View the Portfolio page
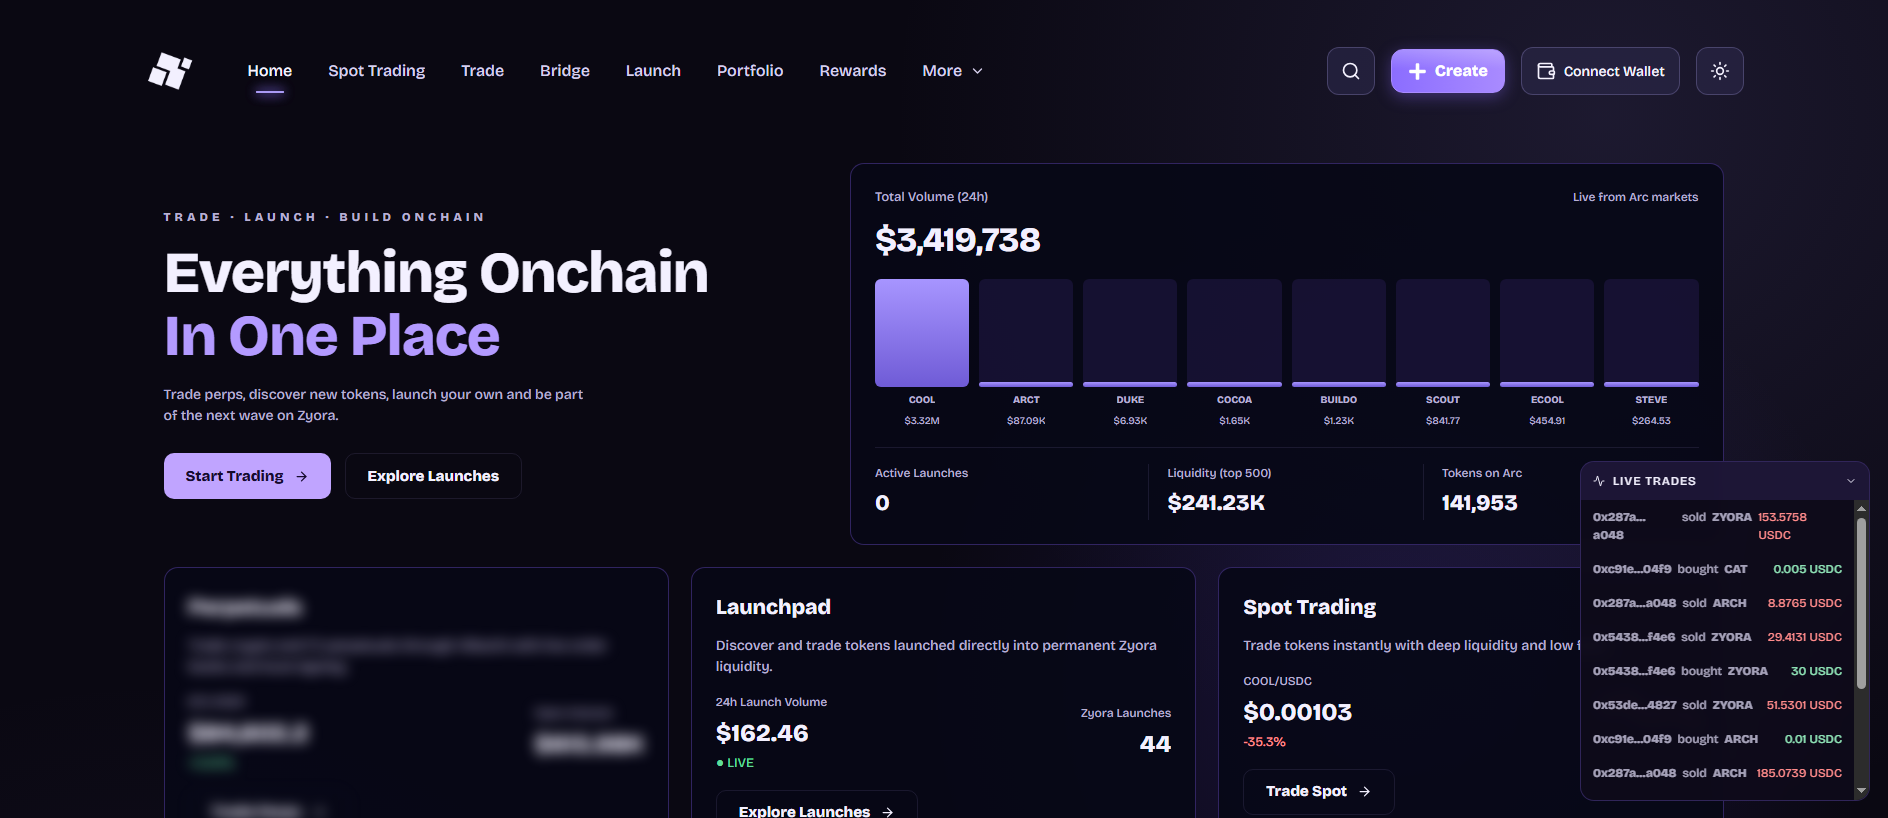 (750, 71)
